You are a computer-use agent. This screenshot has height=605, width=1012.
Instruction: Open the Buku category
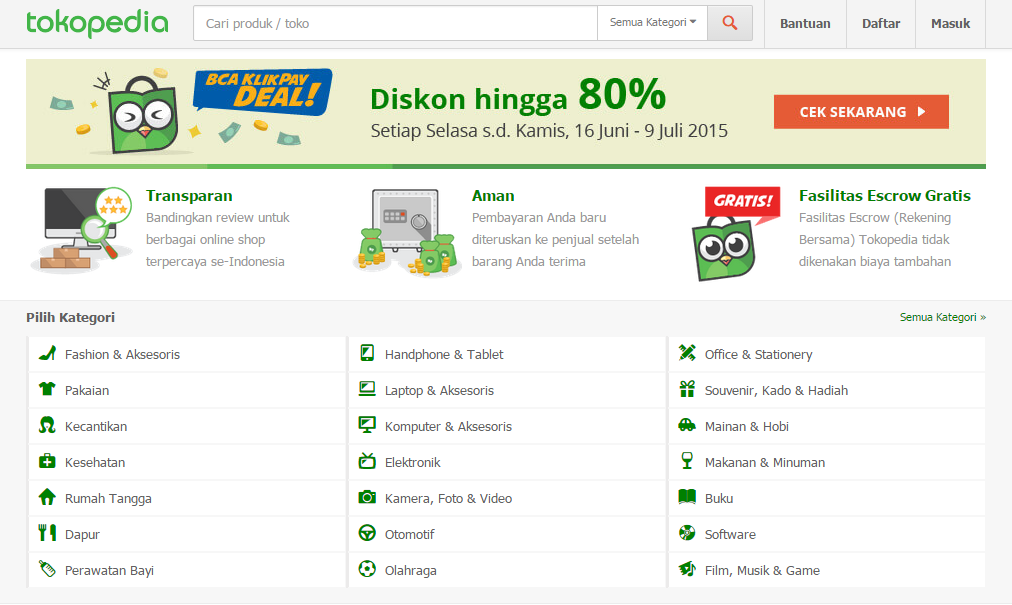[827, 498]
